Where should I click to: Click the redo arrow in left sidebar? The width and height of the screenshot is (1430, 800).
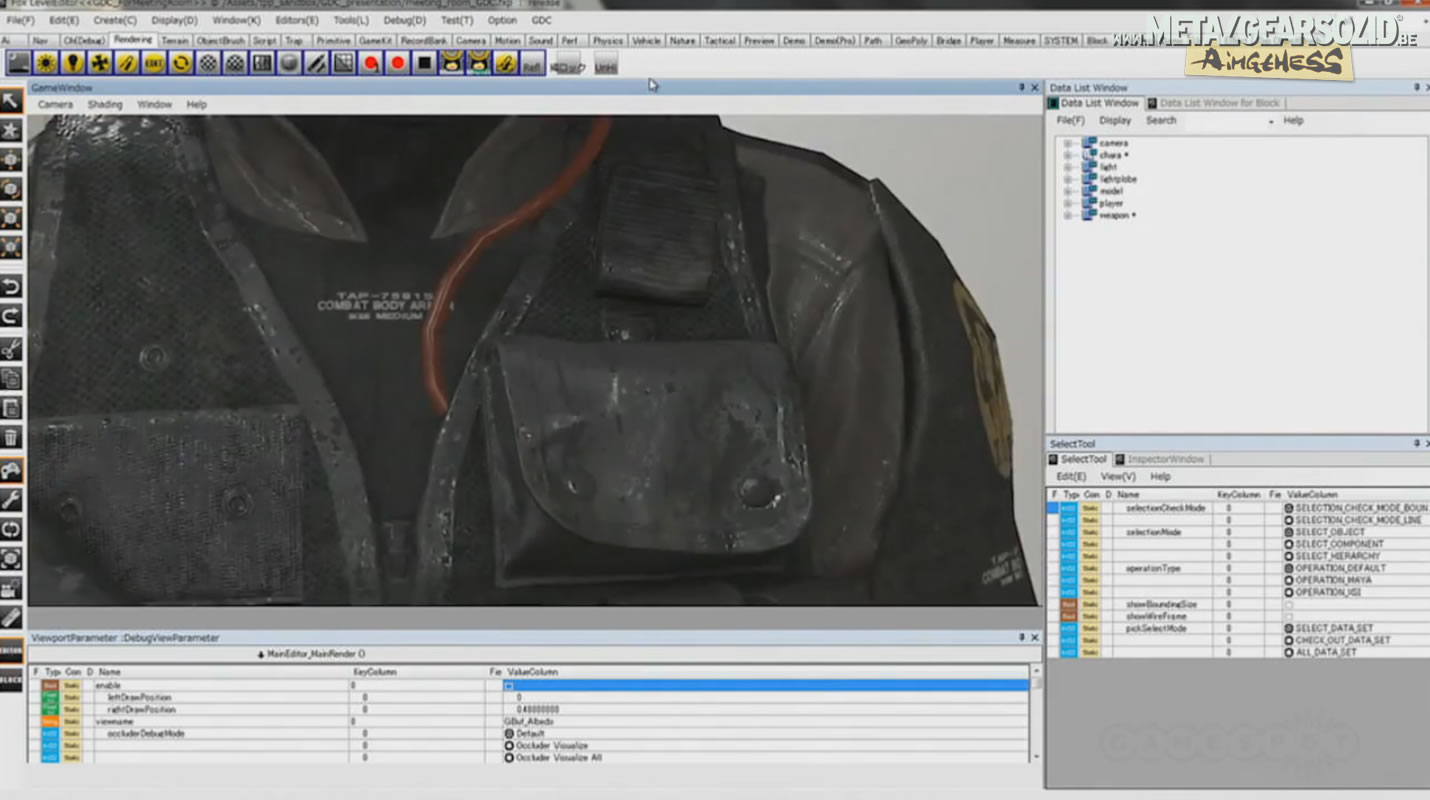coord(11,317)
